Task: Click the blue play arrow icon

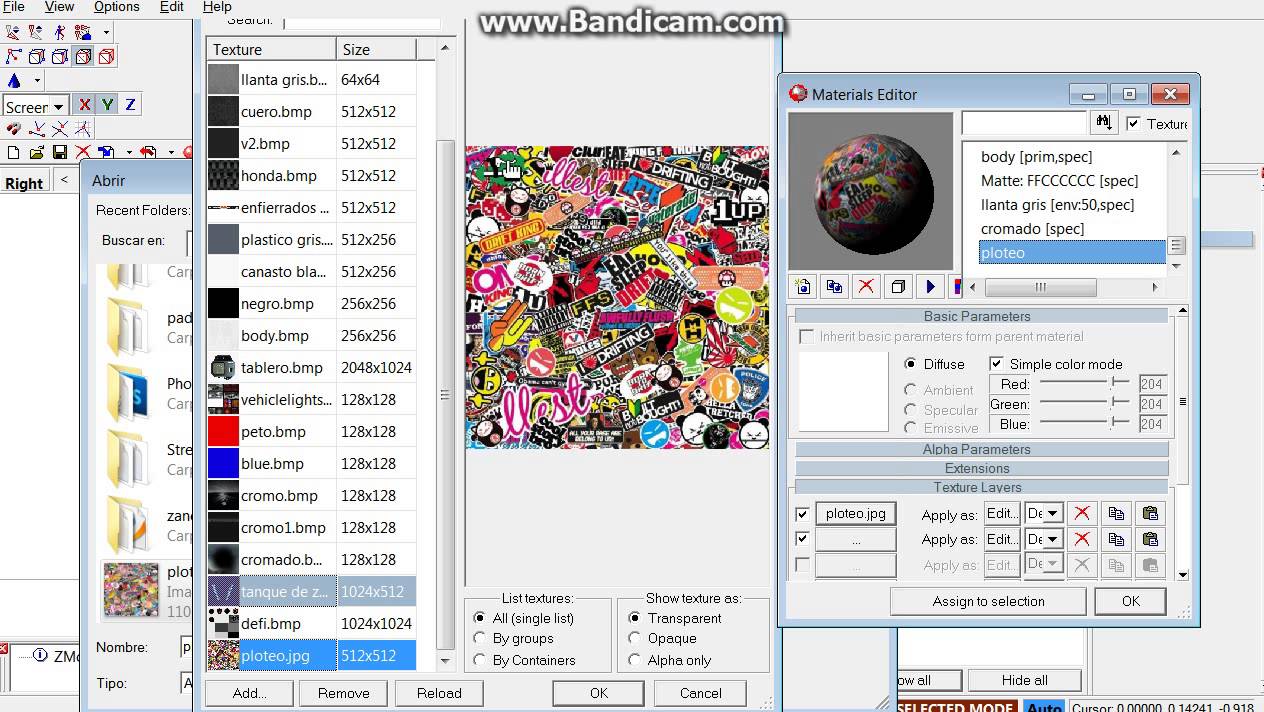Action: pyautogui.click(x=930, y=287)
